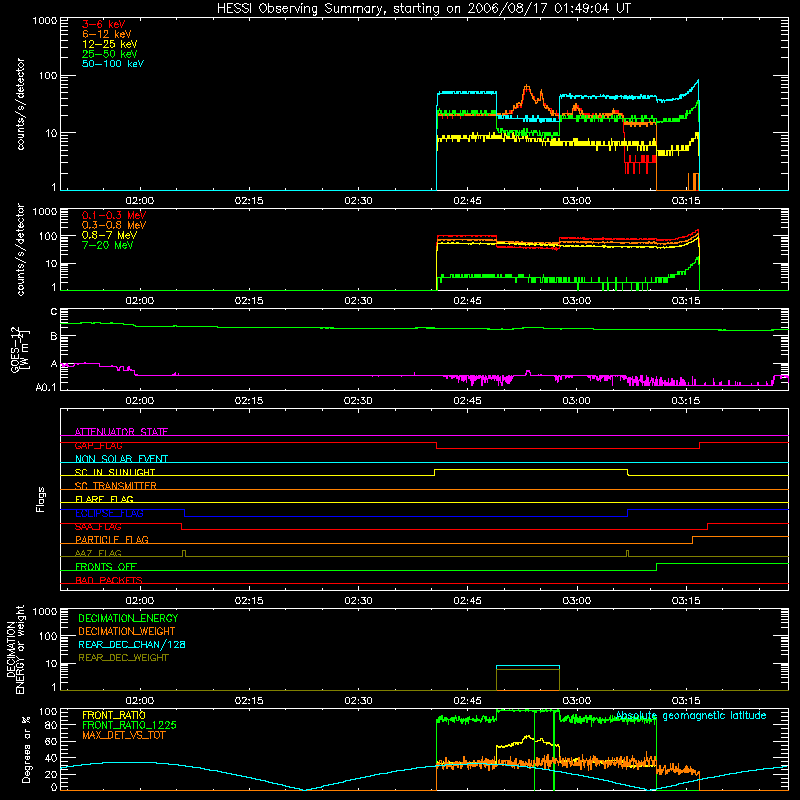
Task: Click the FLARE_FLAG label
Action: pyautogui.click(x=104, y=499)
